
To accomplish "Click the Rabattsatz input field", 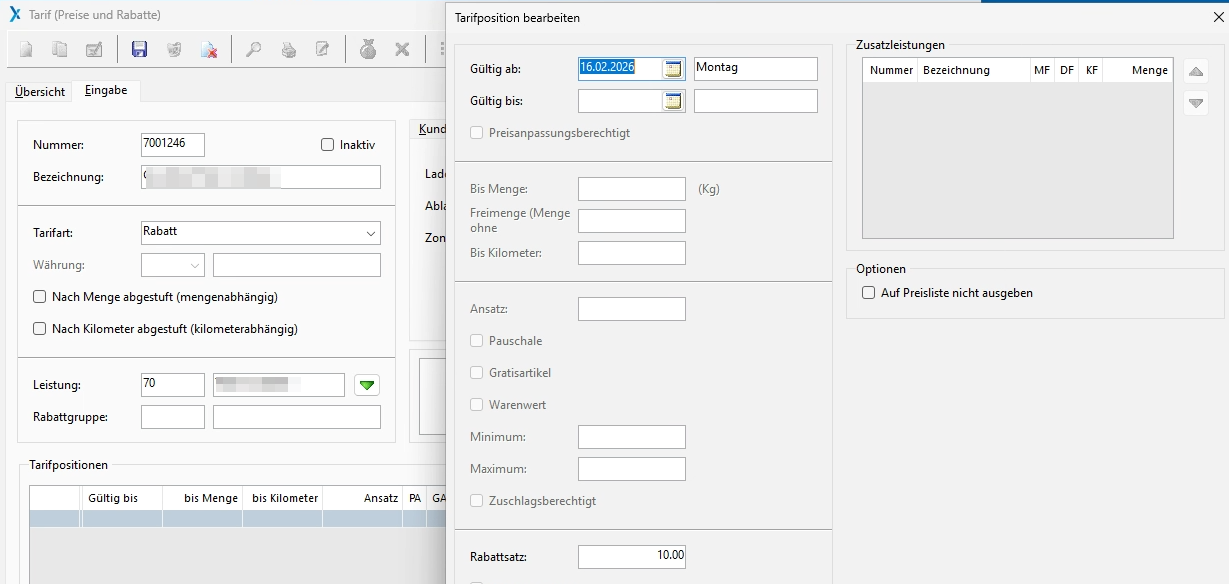I will pos(631,556).
